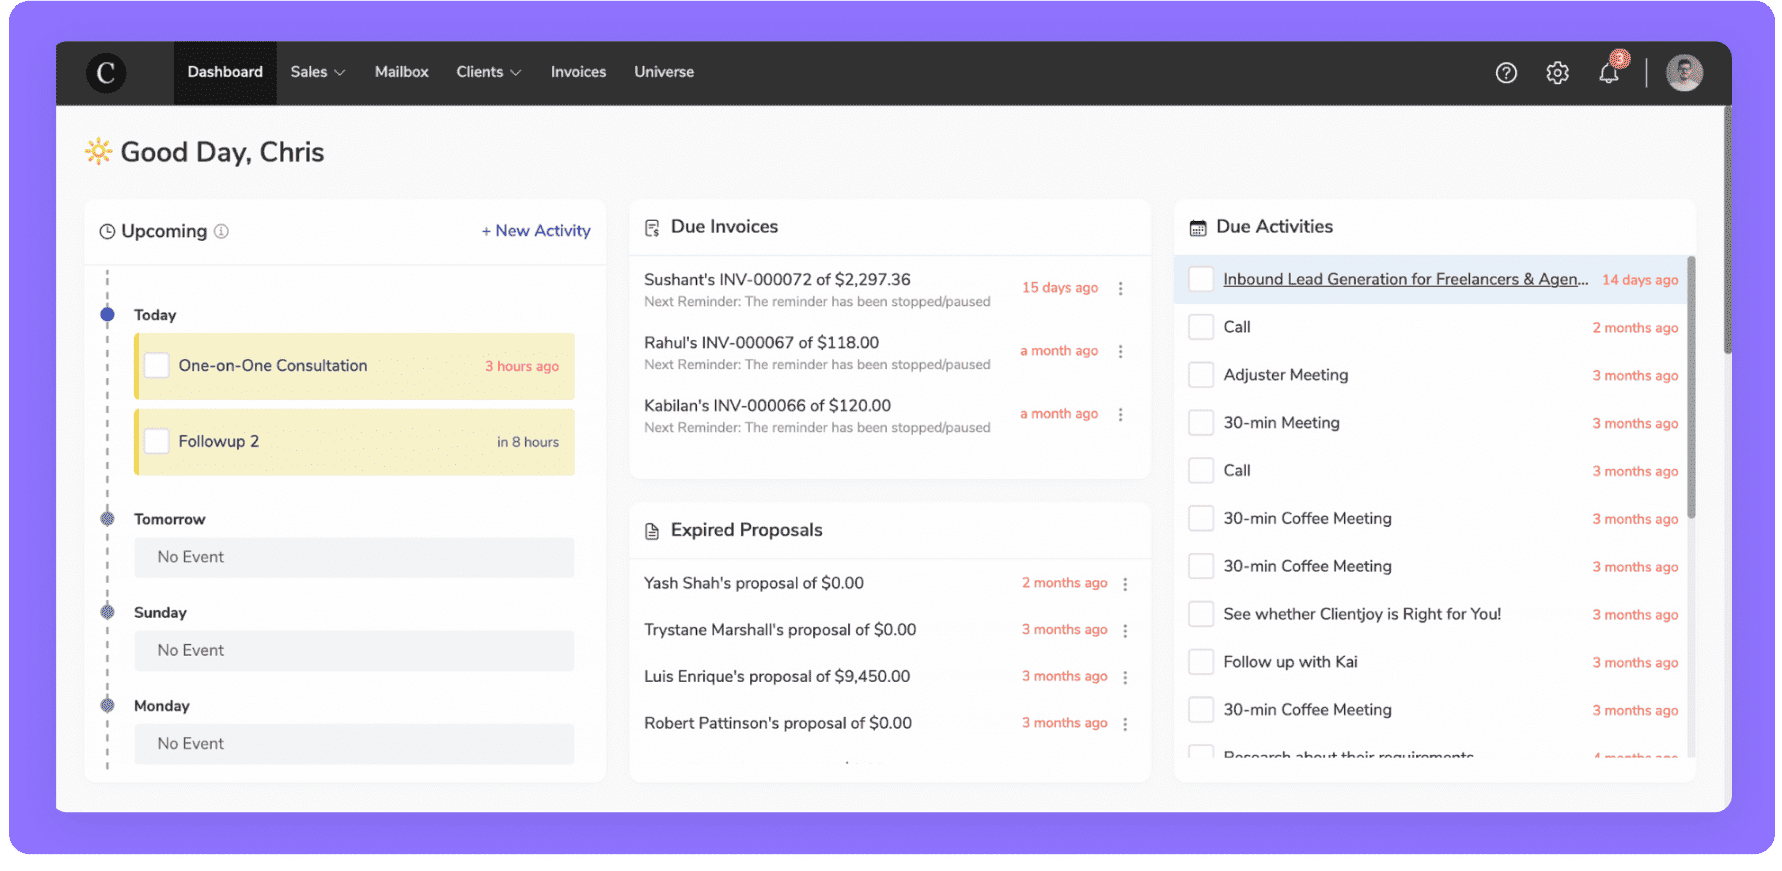Image resolution: width=1782 pixels, height=871 pixels.
Task: Open the help question mark icon
Action: [1506, 73]
